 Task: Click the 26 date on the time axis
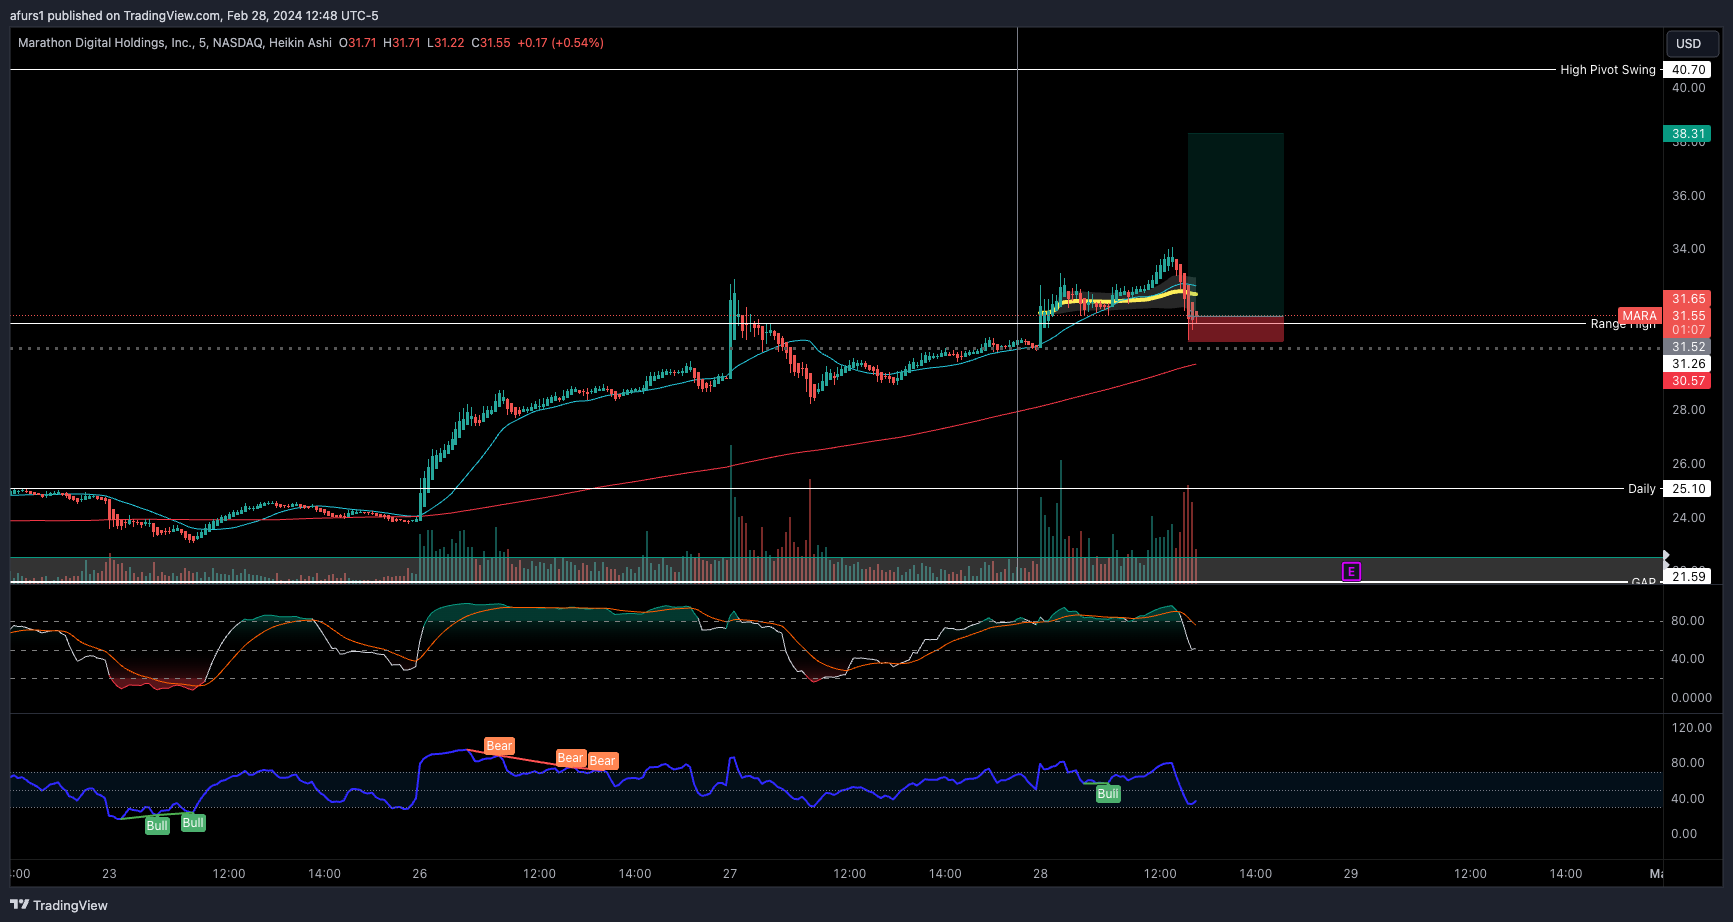coord(420,874)
